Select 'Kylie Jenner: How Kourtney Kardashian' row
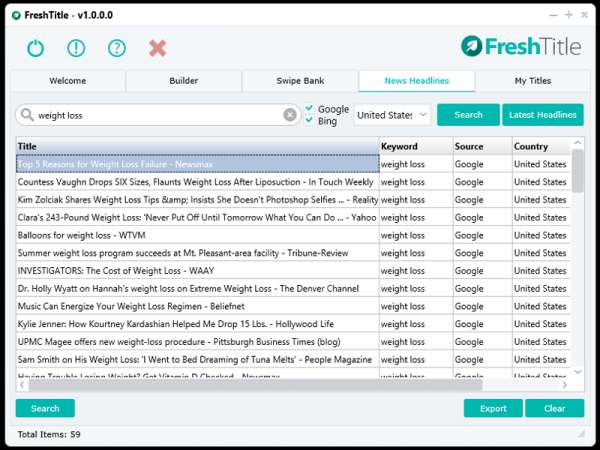The height and width of the screenshot is (450, 600). tap(293, 324)
